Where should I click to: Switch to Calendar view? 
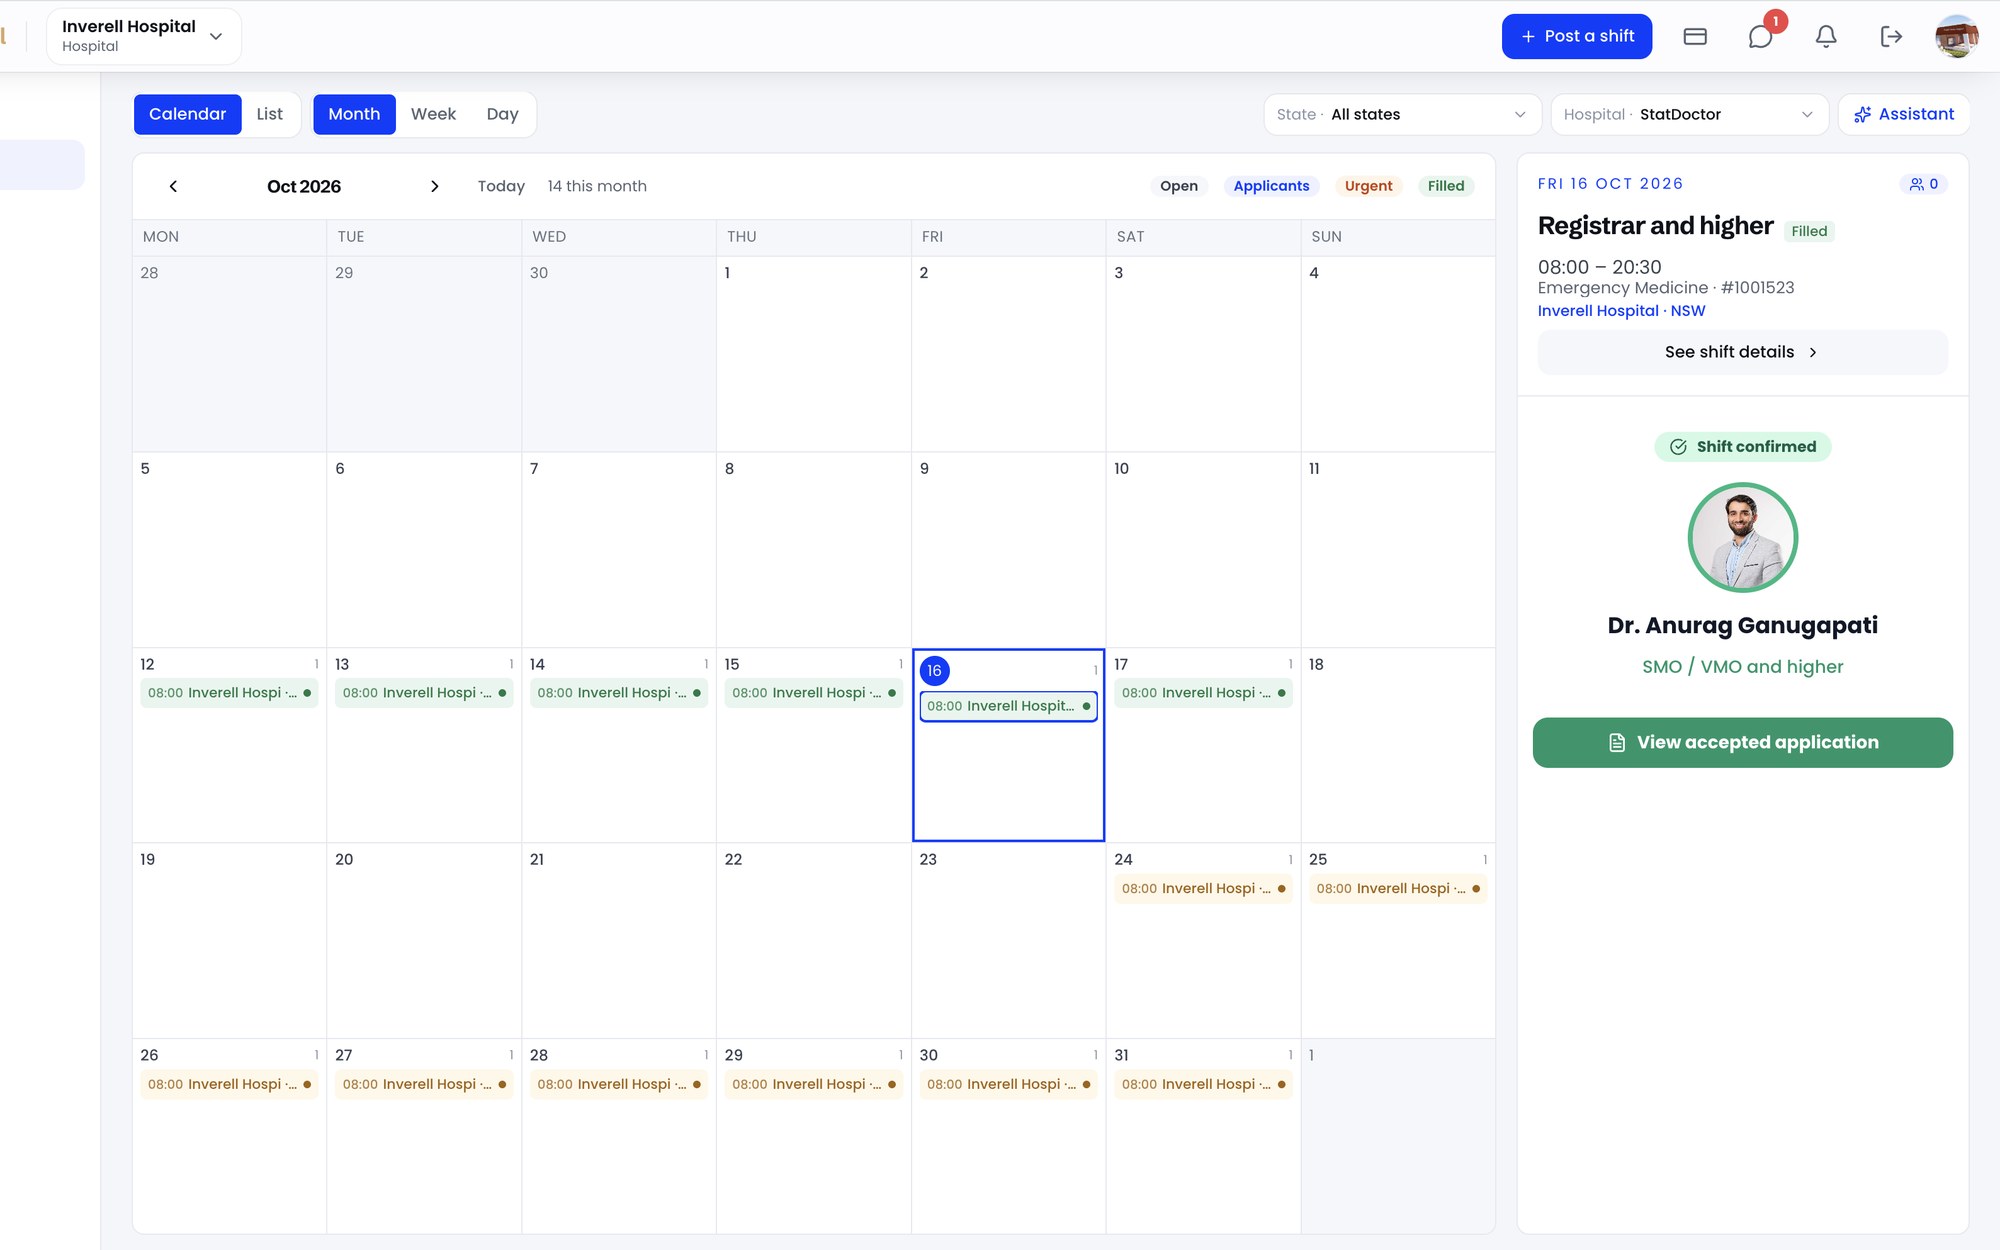click(x=187, y=114)
